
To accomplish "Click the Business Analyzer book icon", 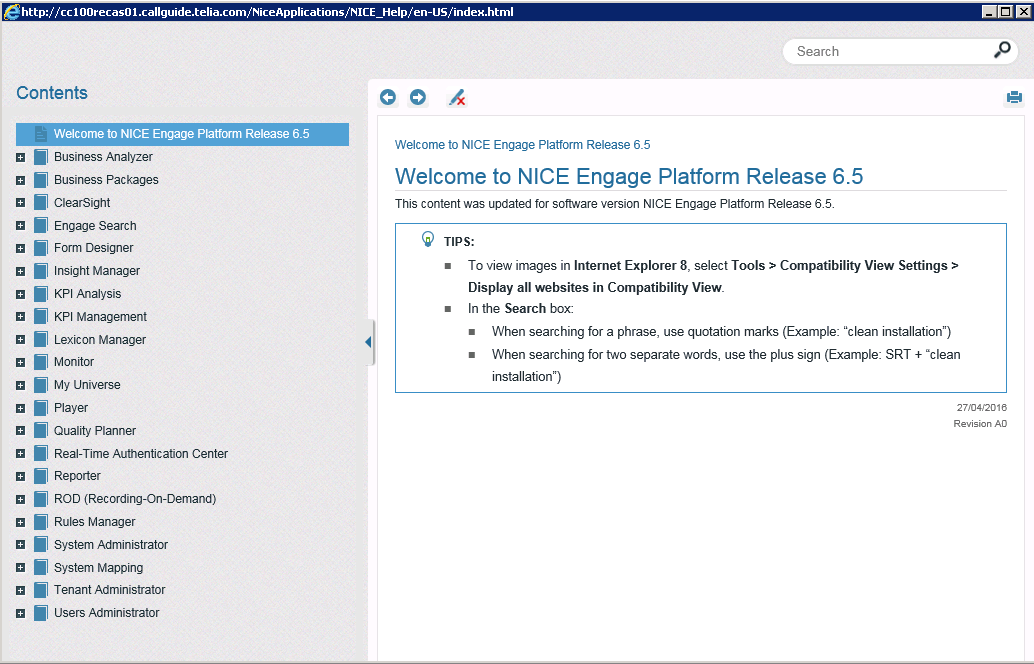I will click(41, 157).
